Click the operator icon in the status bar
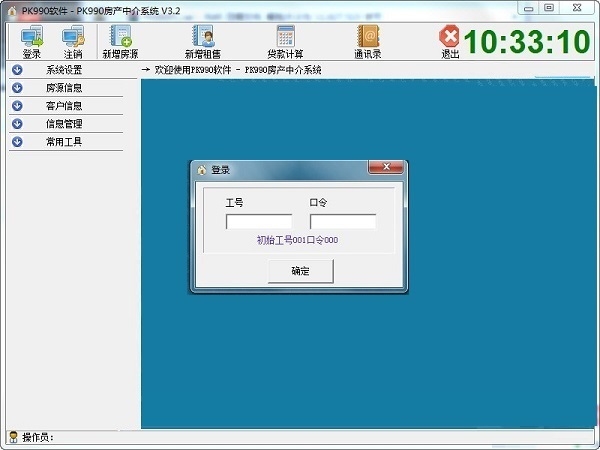Image resolution: width=600 pixels, height=450 pixels. (x=13, y=437)
